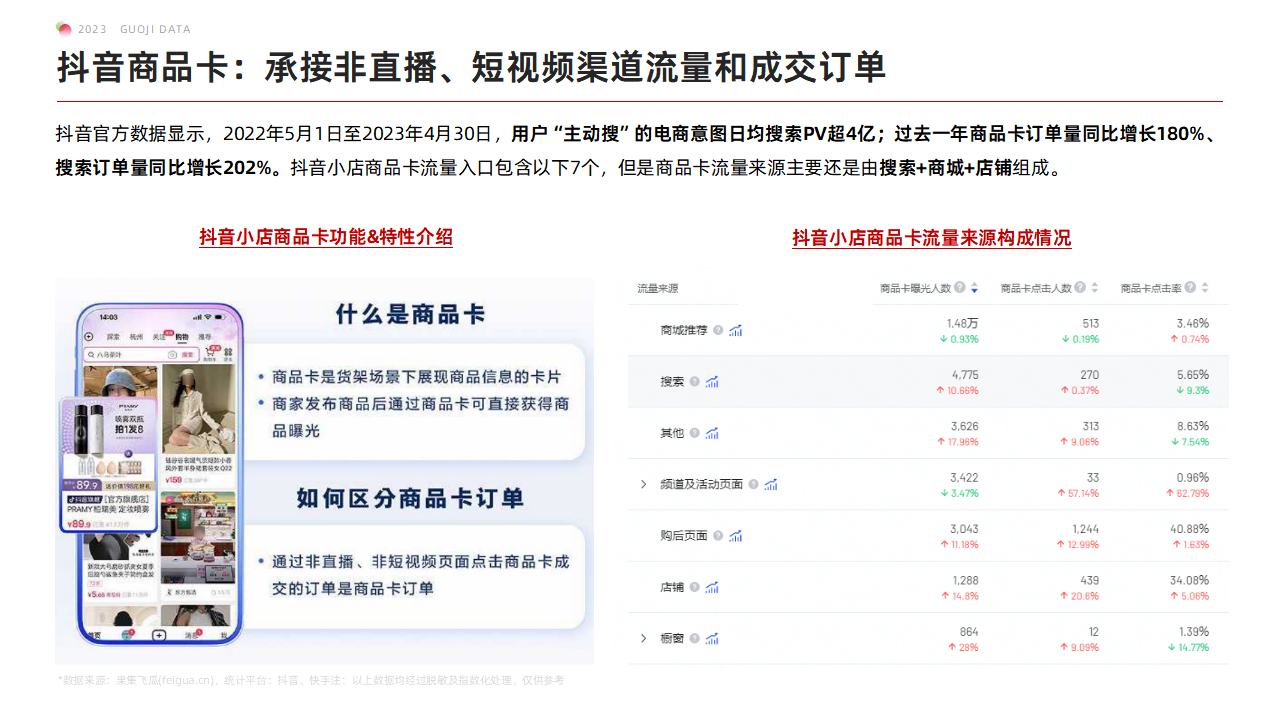The height and width of the screenshot is (720, 1280).
Task: Click help icon next to 商城推荐
Action: tap(718, 330)
